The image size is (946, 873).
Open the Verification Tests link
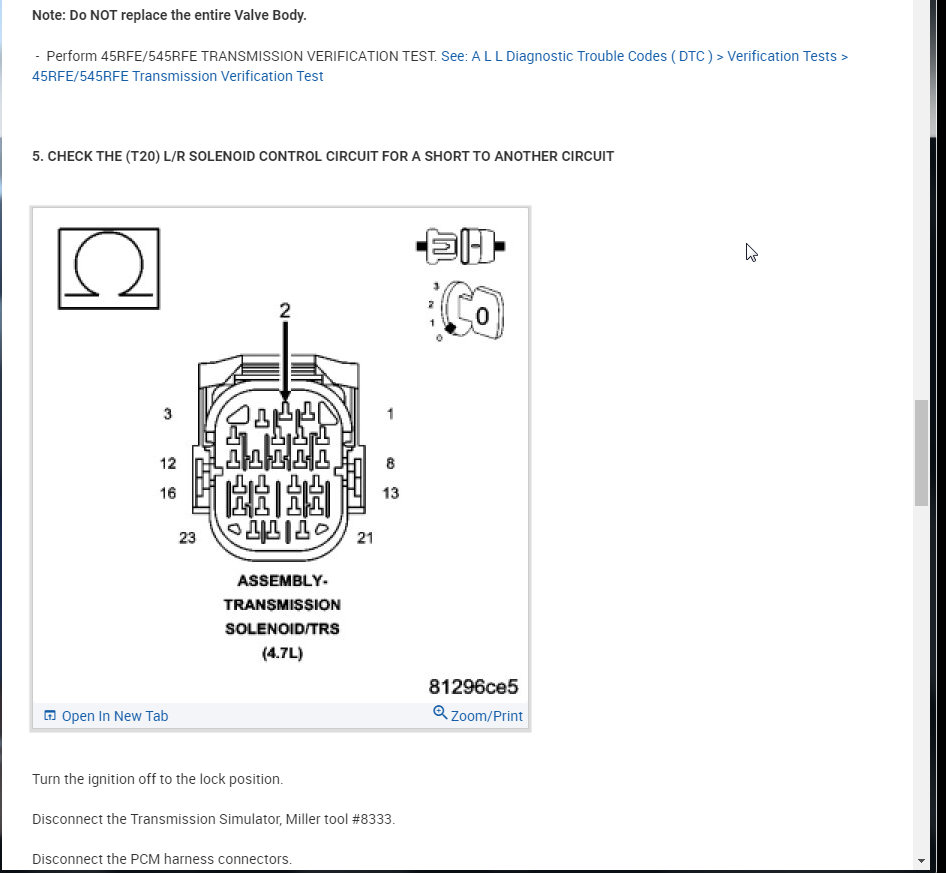(x=782, y=56)
